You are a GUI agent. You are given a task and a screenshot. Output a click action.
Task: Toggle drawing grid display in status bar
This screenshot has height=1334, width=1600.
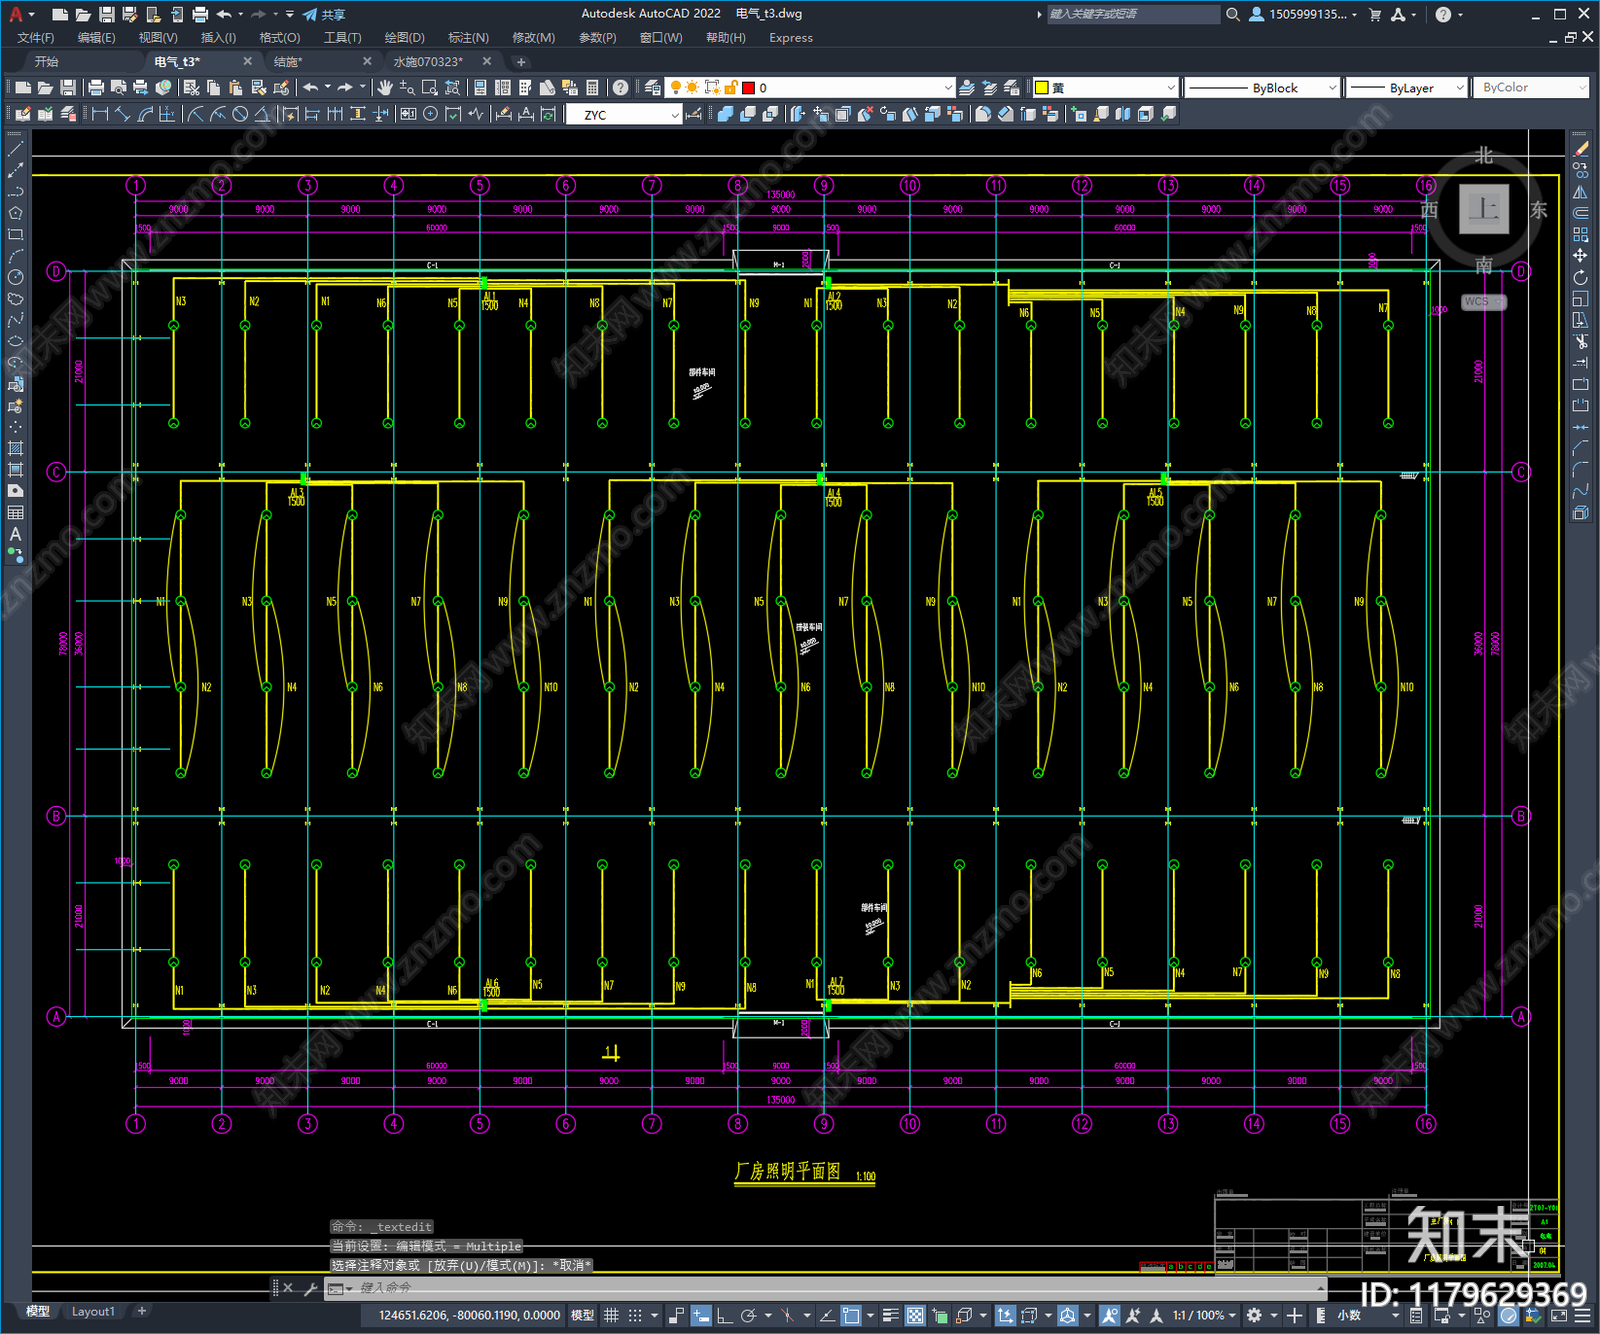[x=611, y=1315]
